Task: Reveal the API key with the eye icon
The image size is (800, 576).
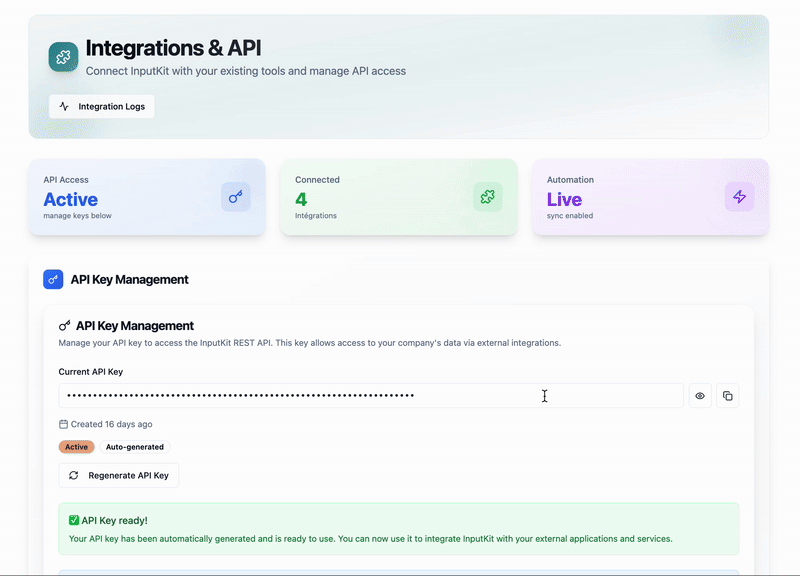Action: click(700, 396)
